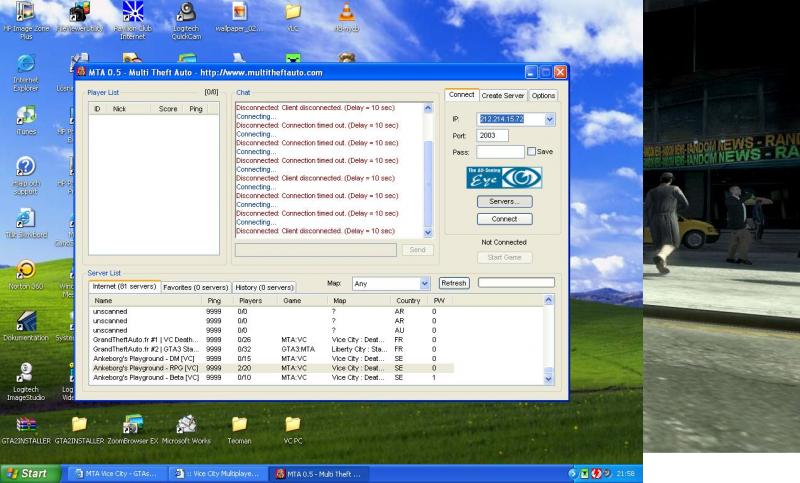Toggle the Save password checkbox

click(x=532, y=151)
